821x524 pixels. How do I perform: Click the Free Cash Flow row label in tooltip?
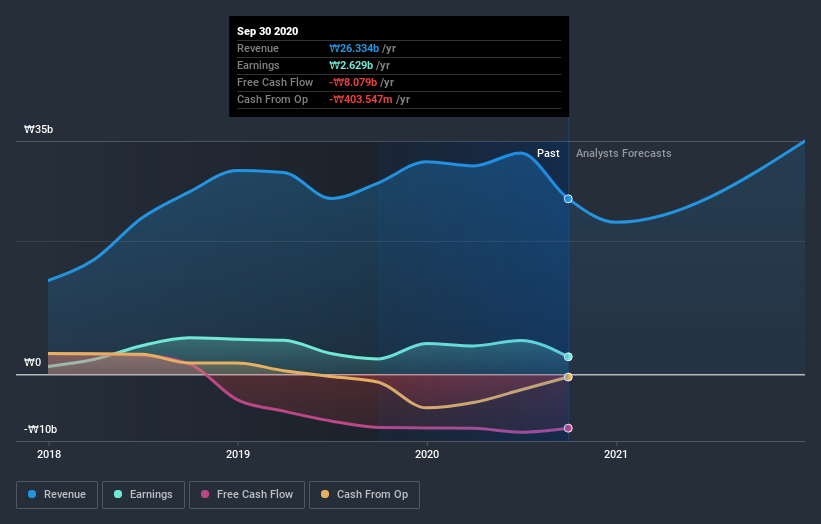pyautogui.click(x=275, y=82)
